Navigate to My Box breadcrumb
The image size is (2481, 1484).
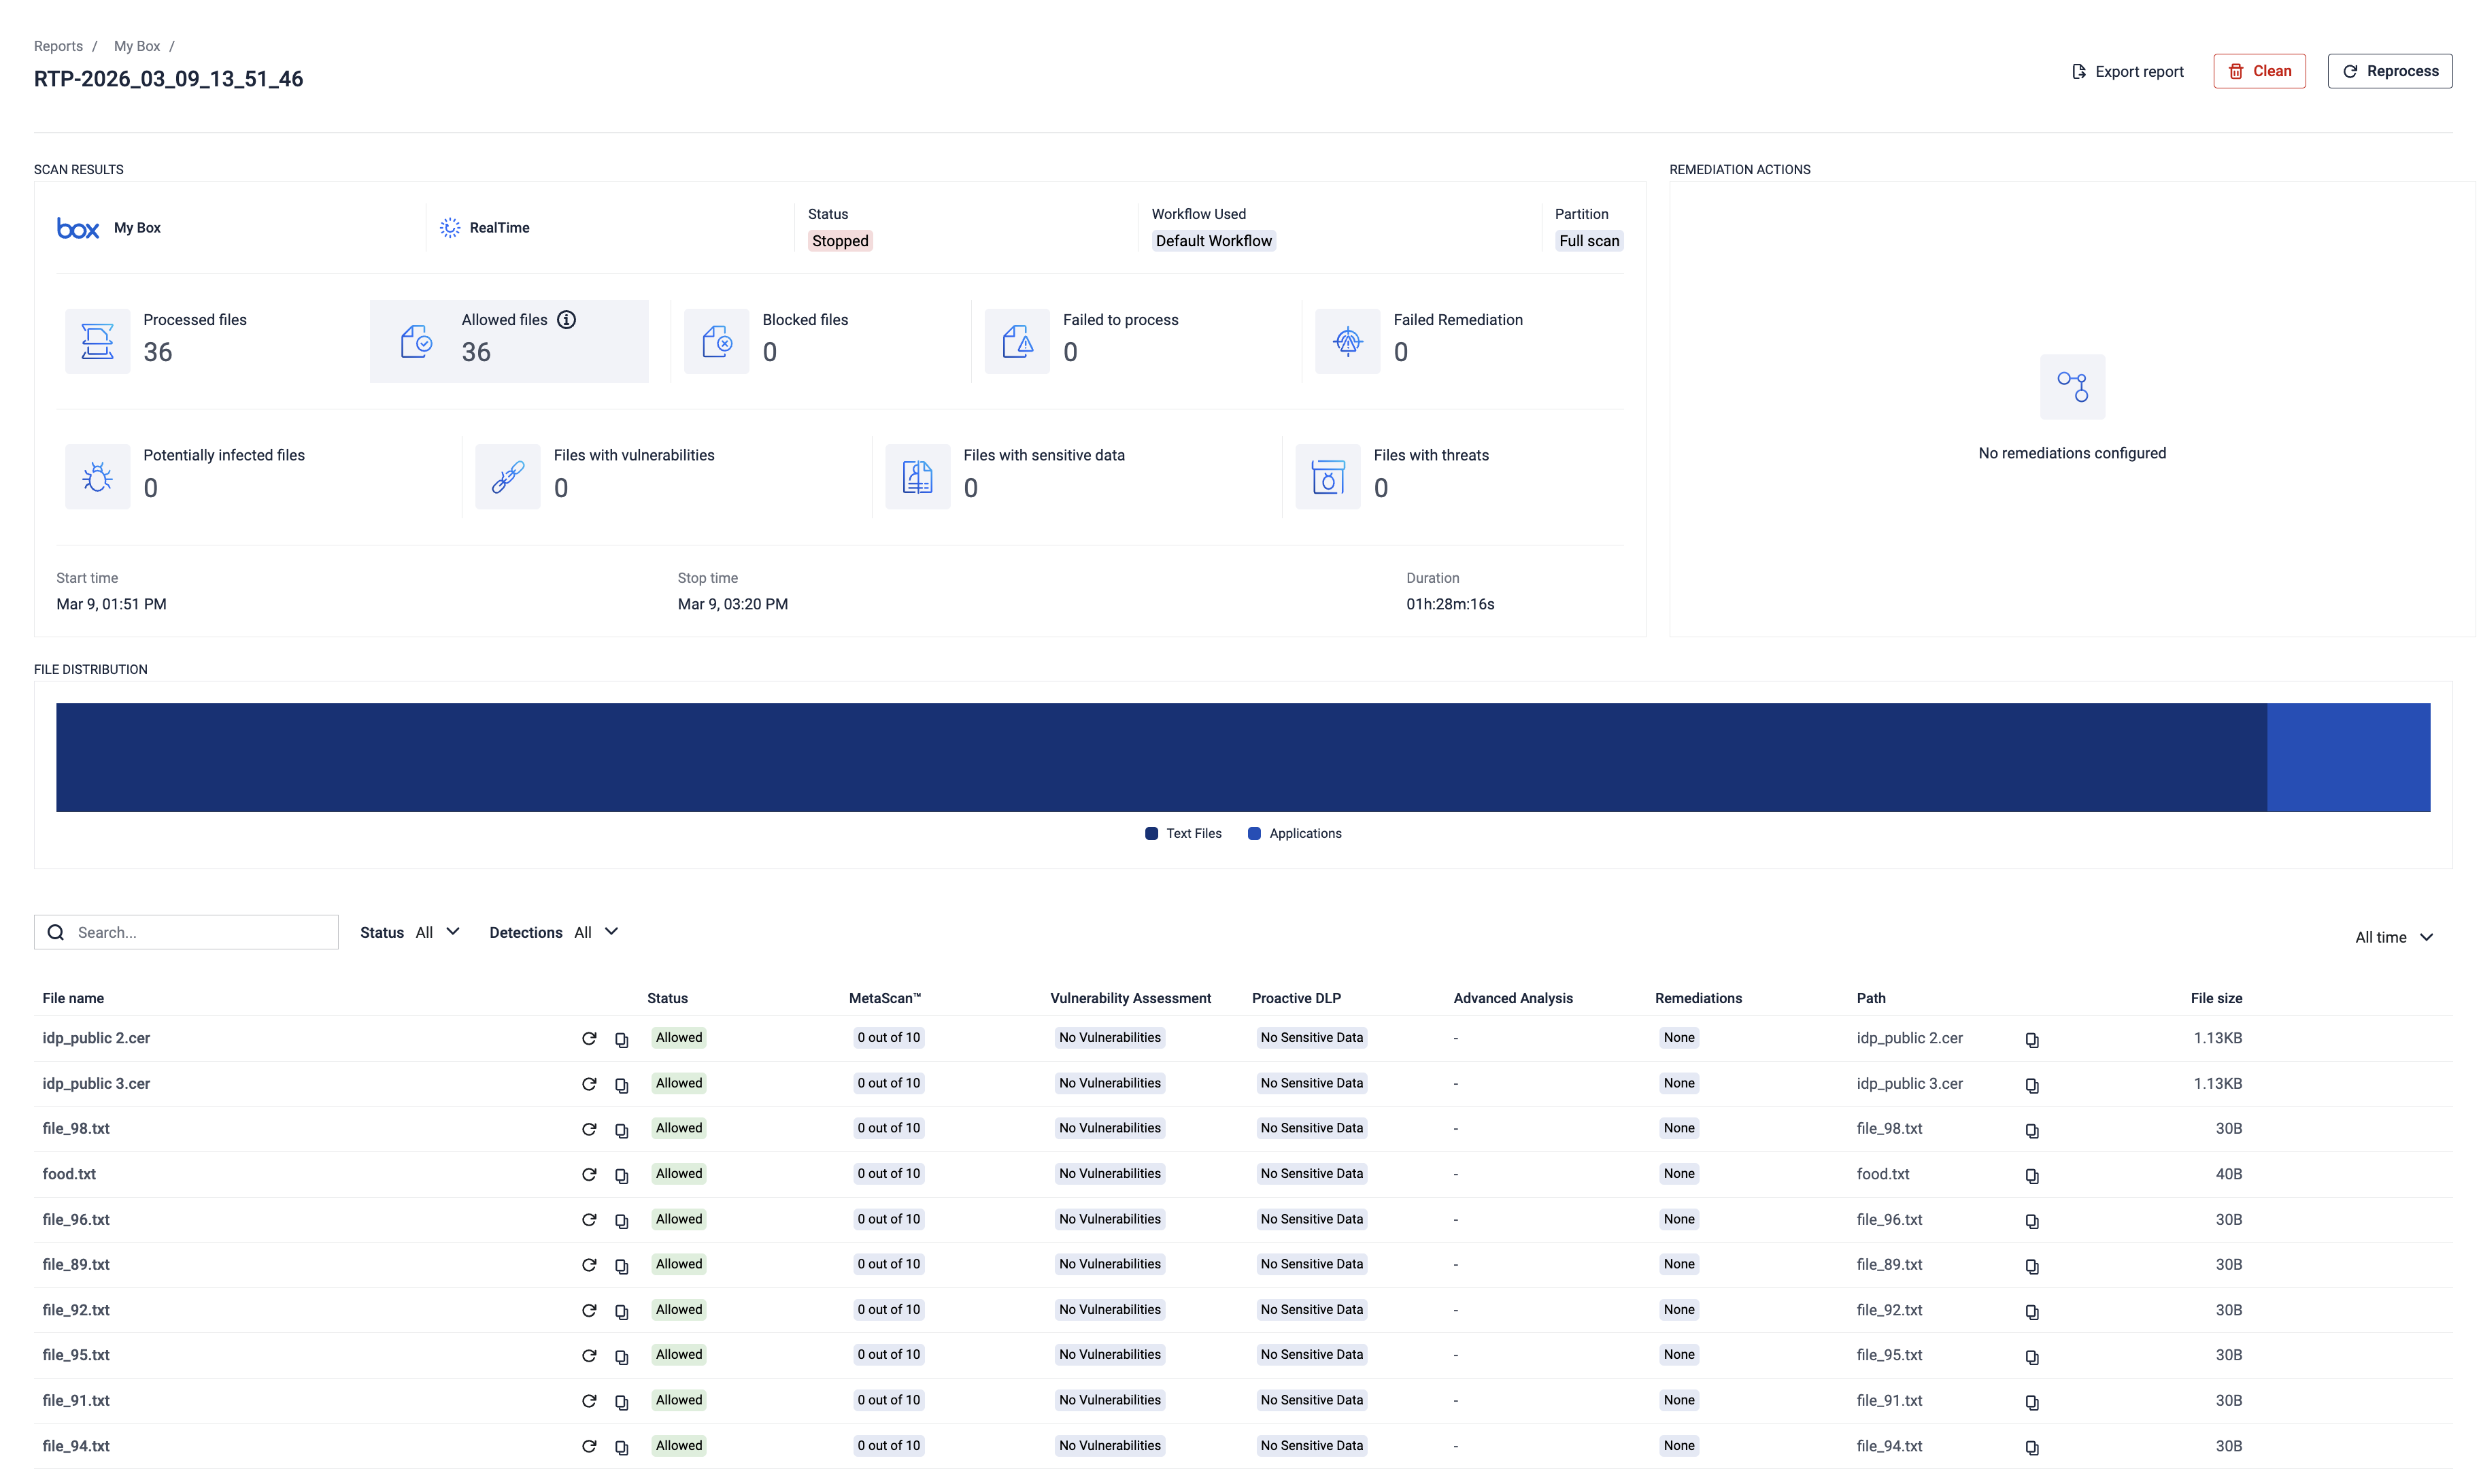pos(137,46)
